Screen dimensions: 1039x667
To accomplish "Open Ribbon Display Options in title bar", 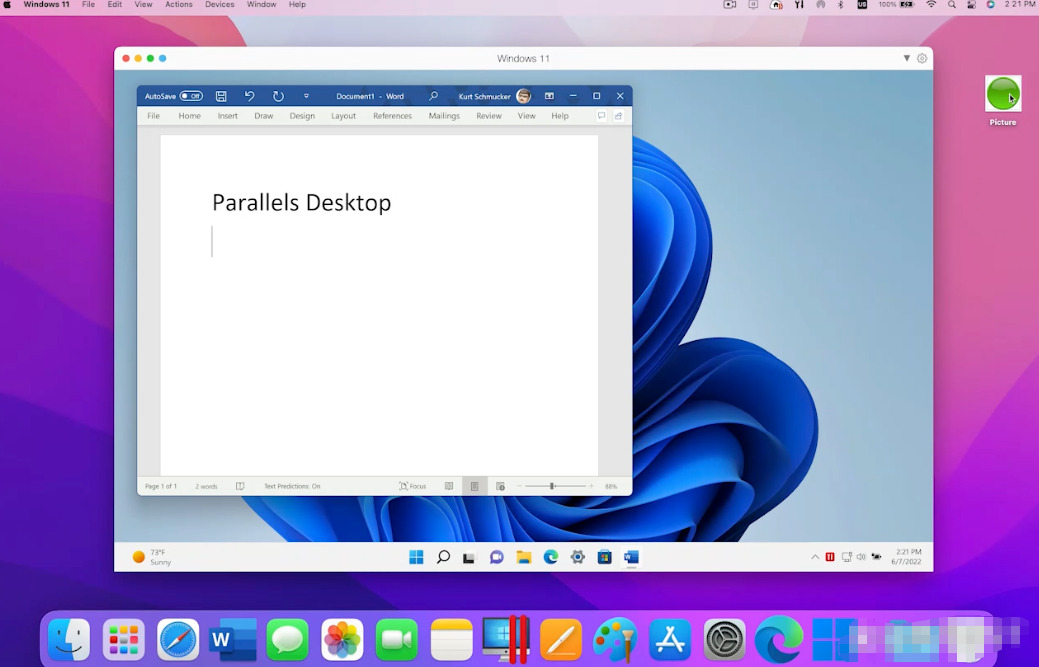I will click(549, 96).
